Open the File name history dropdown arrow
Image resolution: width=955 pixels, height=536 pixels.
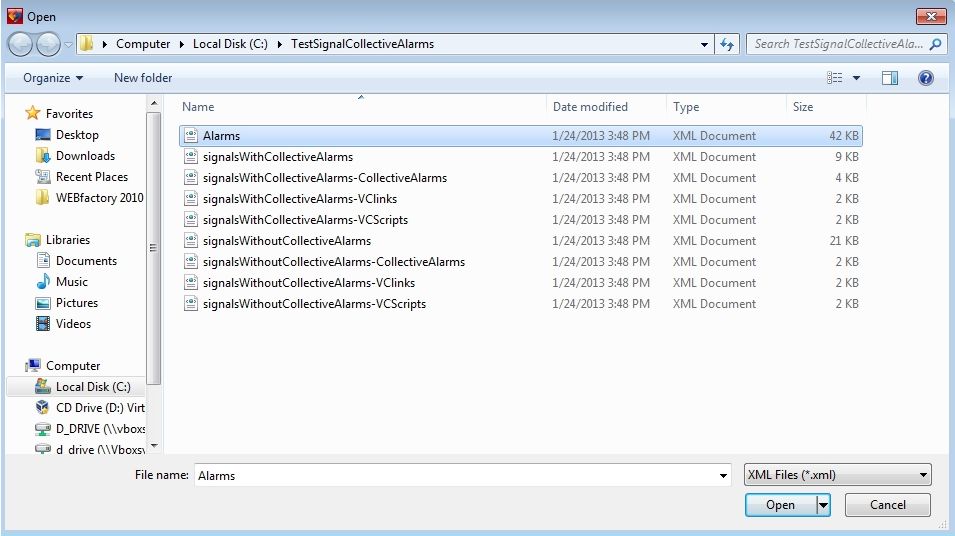coord(723,476)
